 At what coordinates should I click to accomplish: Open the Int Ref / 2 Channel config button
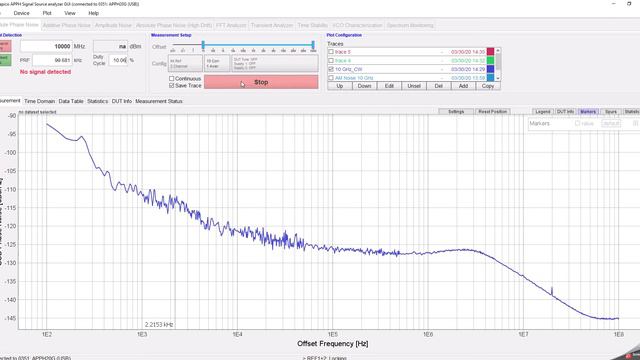(x=185, y=63)
